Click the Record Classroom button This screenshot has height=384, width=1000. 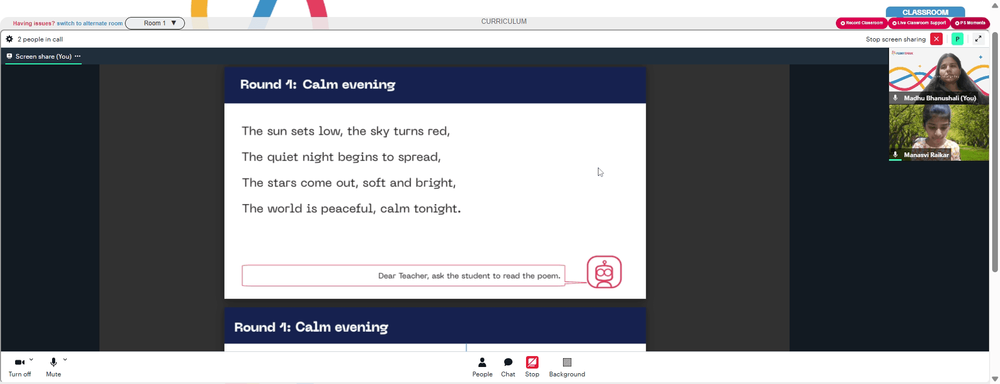[x=862, y=23]
